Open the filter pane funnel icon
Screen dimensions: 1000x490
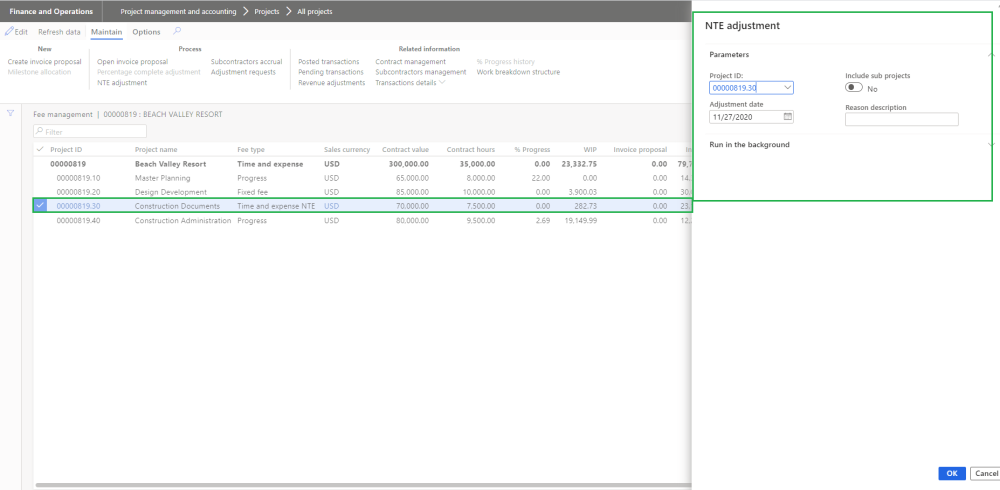pos(11,113)
